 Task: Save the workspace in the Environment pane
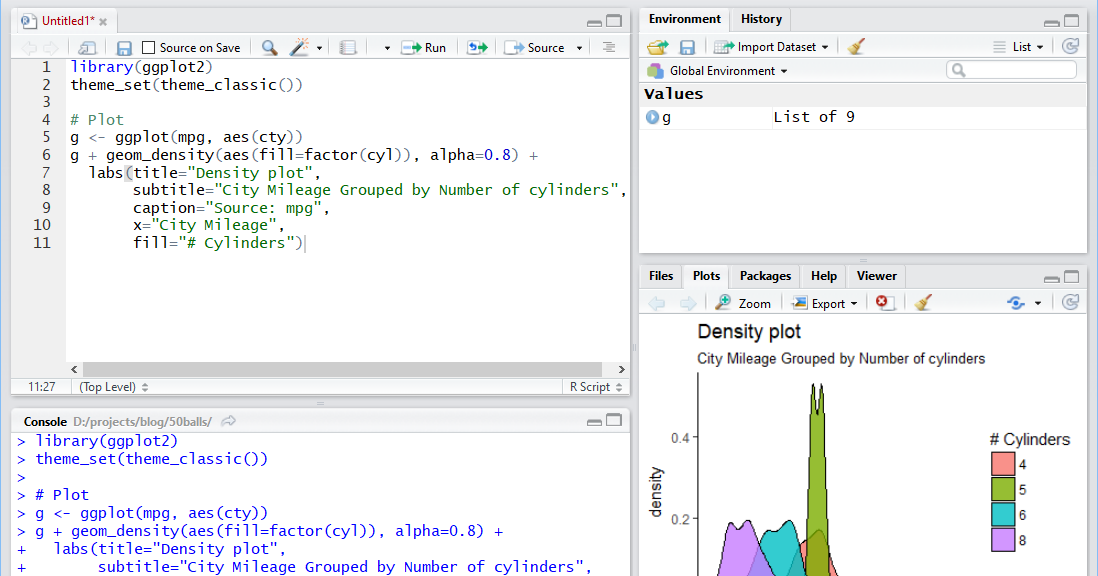tap(687, 46)
